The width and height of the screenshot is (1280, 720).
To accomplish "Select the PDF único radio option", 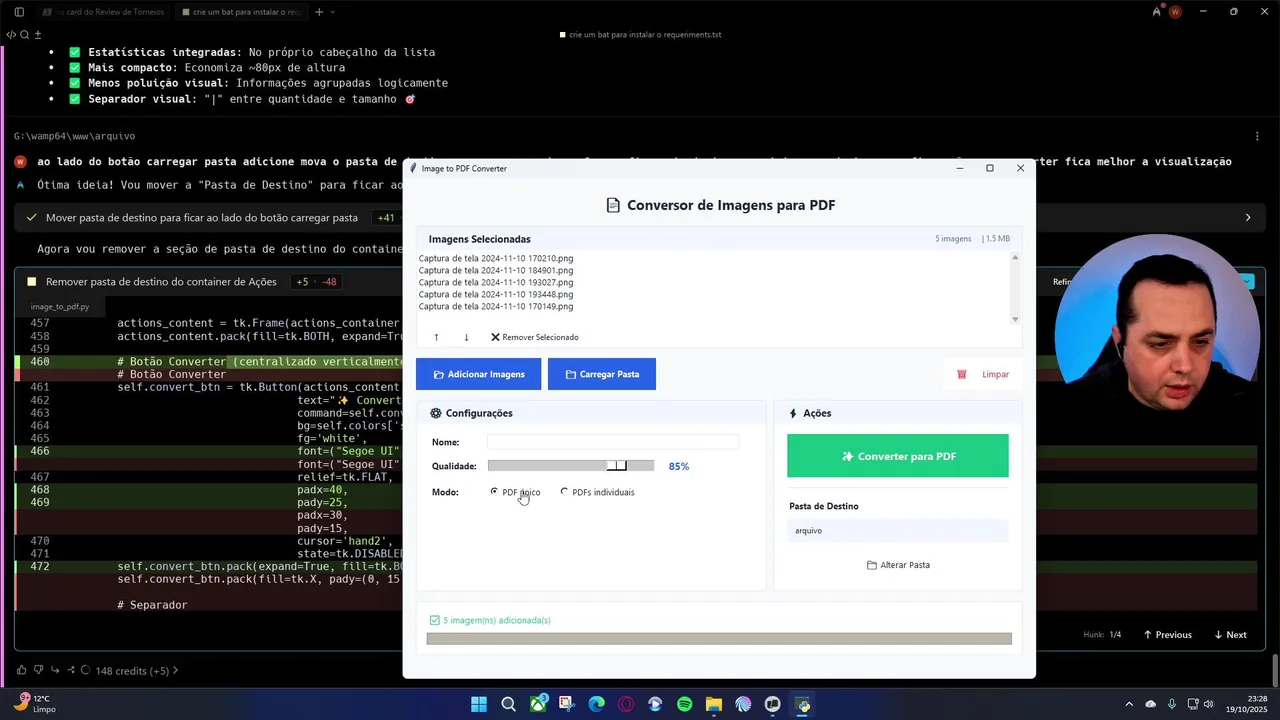I will [x=515, y=492].
